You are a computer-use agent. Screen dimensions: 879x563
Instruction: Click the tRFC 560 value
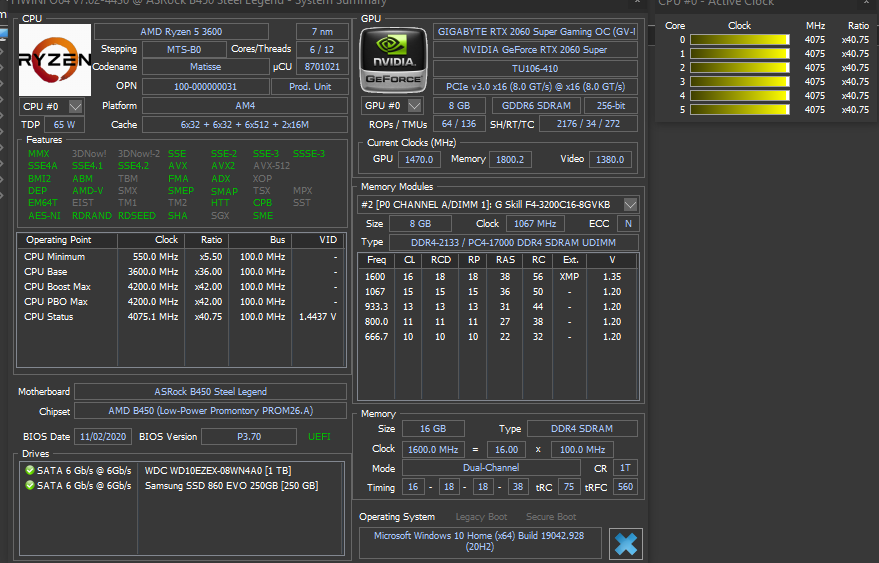[x=625, y=487]
